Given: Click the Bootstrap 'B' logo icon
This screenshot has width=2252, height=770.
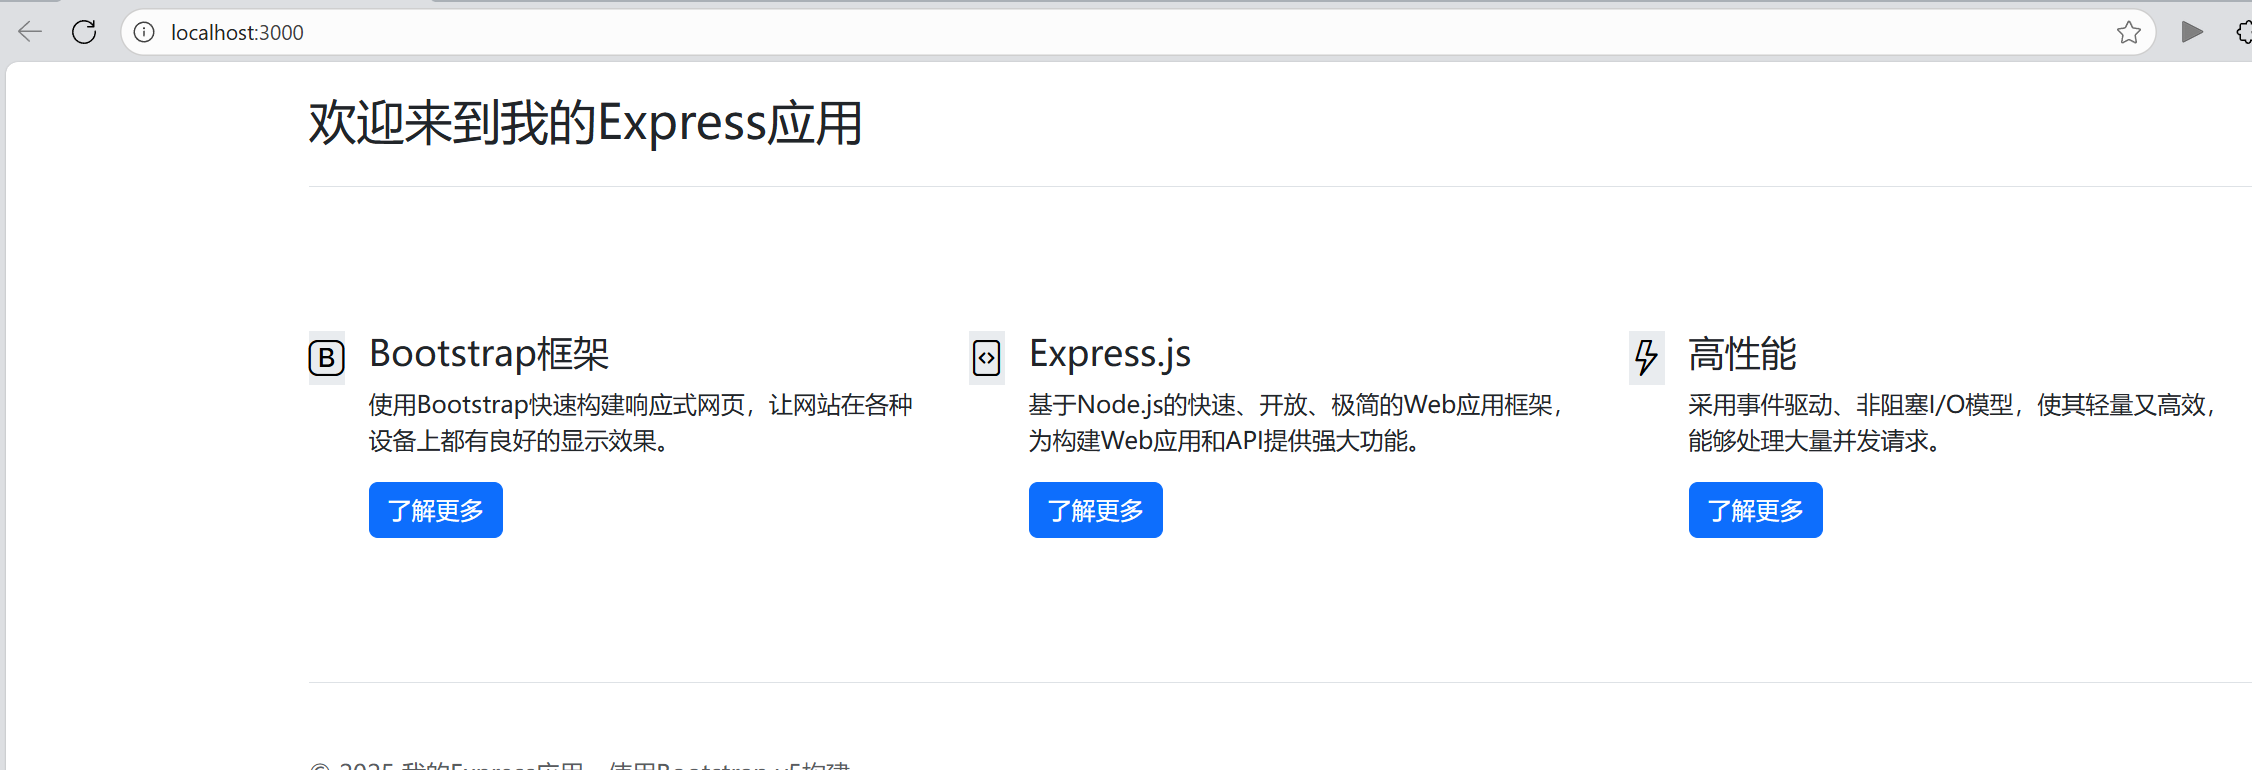Looking at the screenshot, I should pyautogui.click(x=327, y=357).
